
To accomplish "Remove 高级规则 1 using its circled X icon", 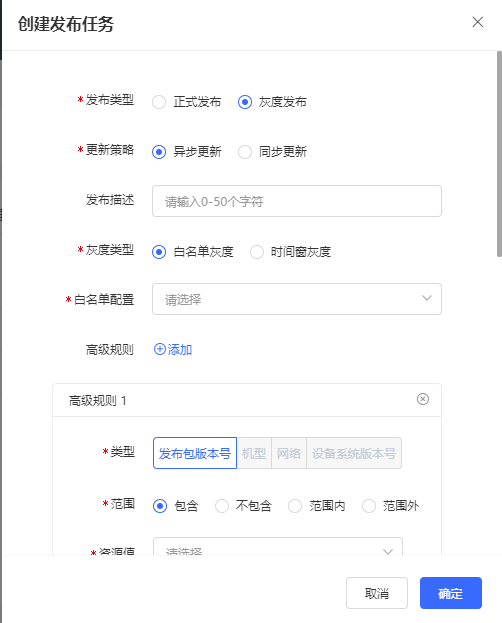I will pyautogui.click(x=423, y=399).
